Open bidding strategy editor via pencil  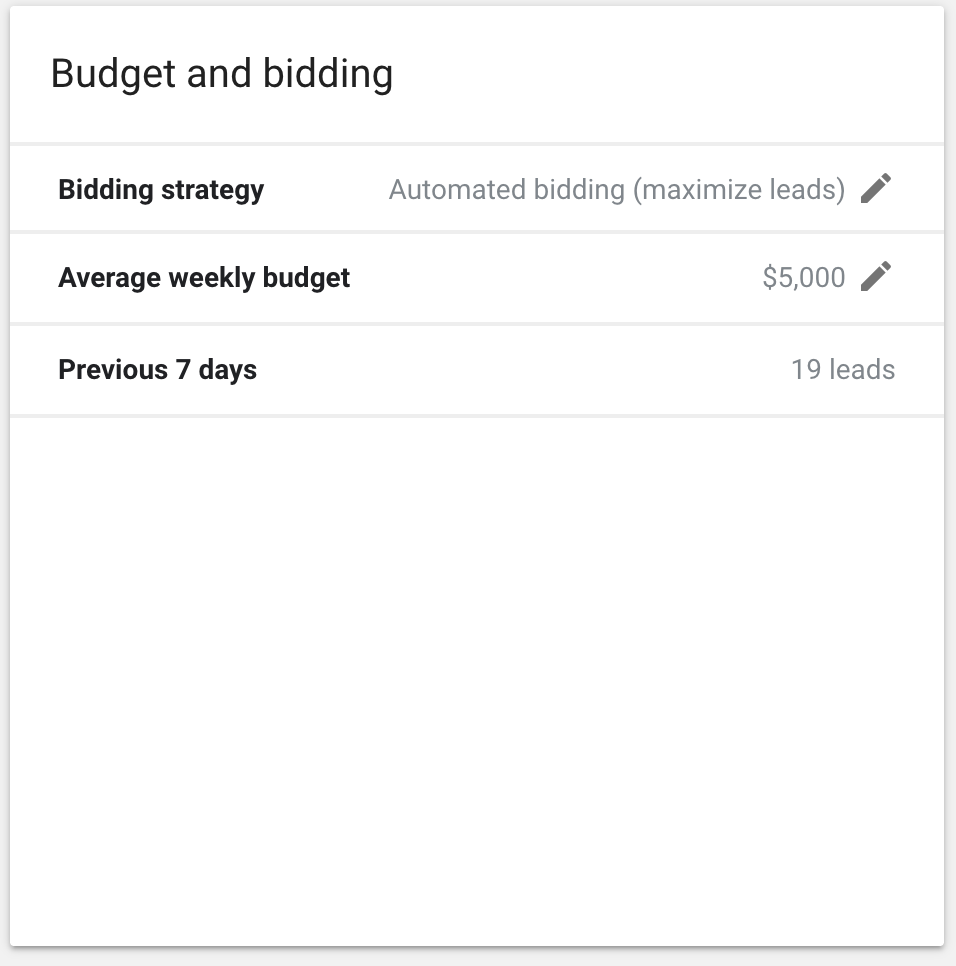tap(875, 188)
